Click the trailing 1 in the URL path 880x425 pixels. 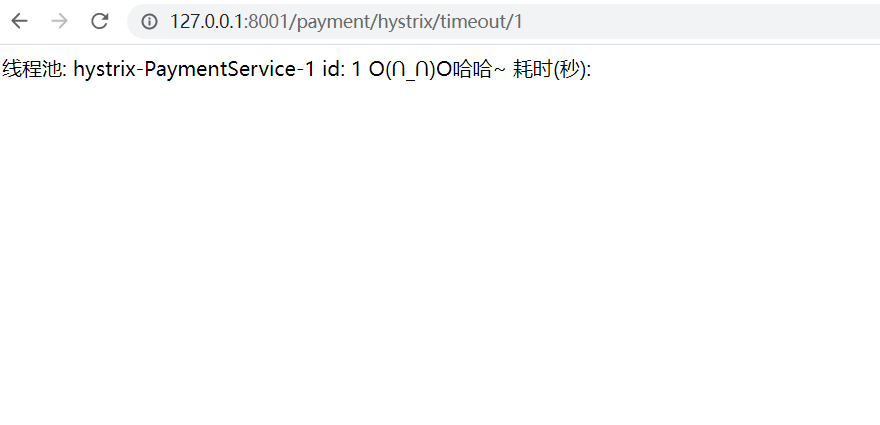click(x=518, y=21)
